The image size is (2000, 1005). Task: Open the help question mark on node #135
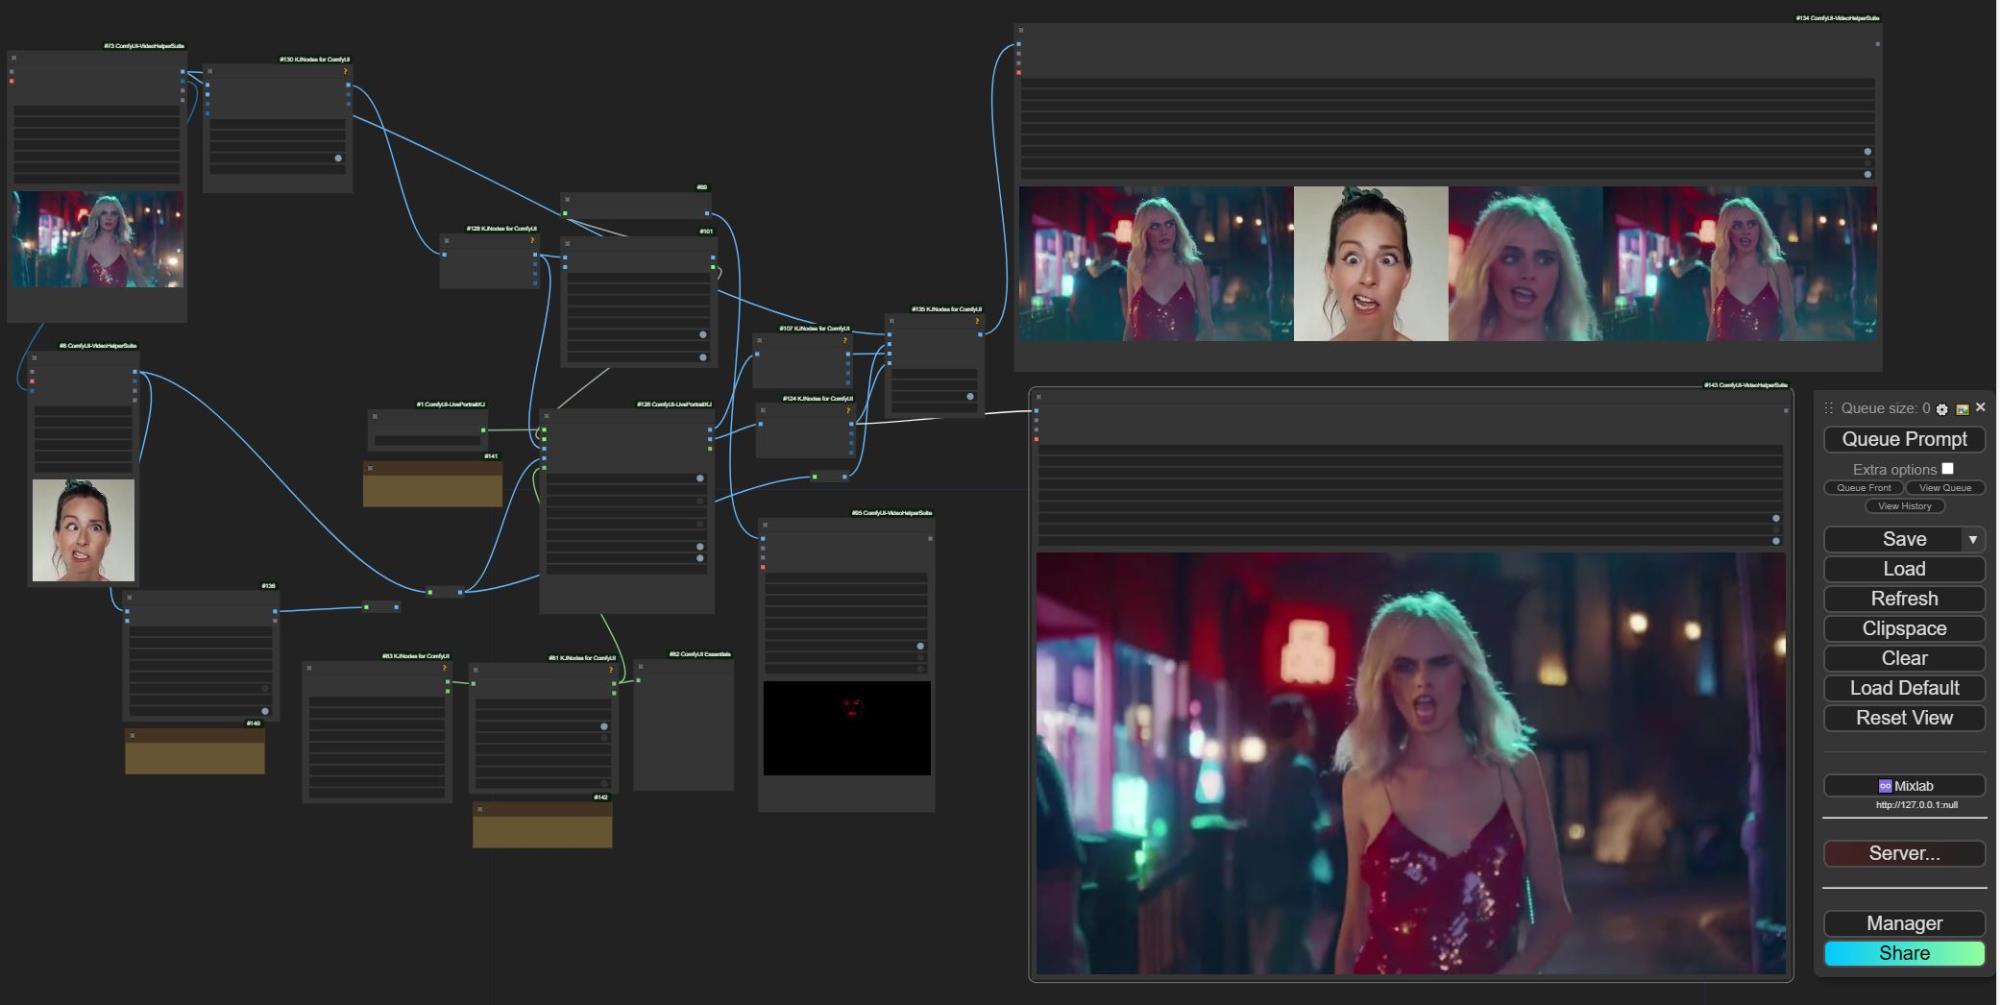(x=977, y=321)
